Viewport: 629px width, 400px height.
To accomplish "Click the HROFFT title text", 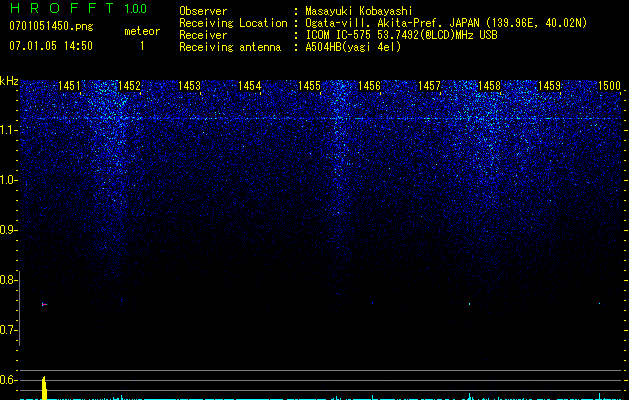I will coord(62,8).
